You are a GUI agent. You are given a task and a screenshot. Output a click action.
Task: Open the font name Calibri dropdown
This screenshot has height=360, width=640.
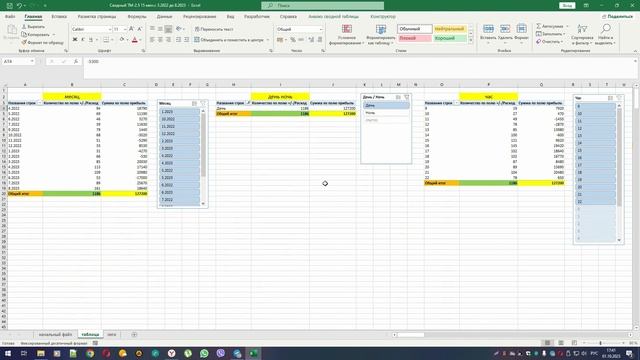[109, 29]
